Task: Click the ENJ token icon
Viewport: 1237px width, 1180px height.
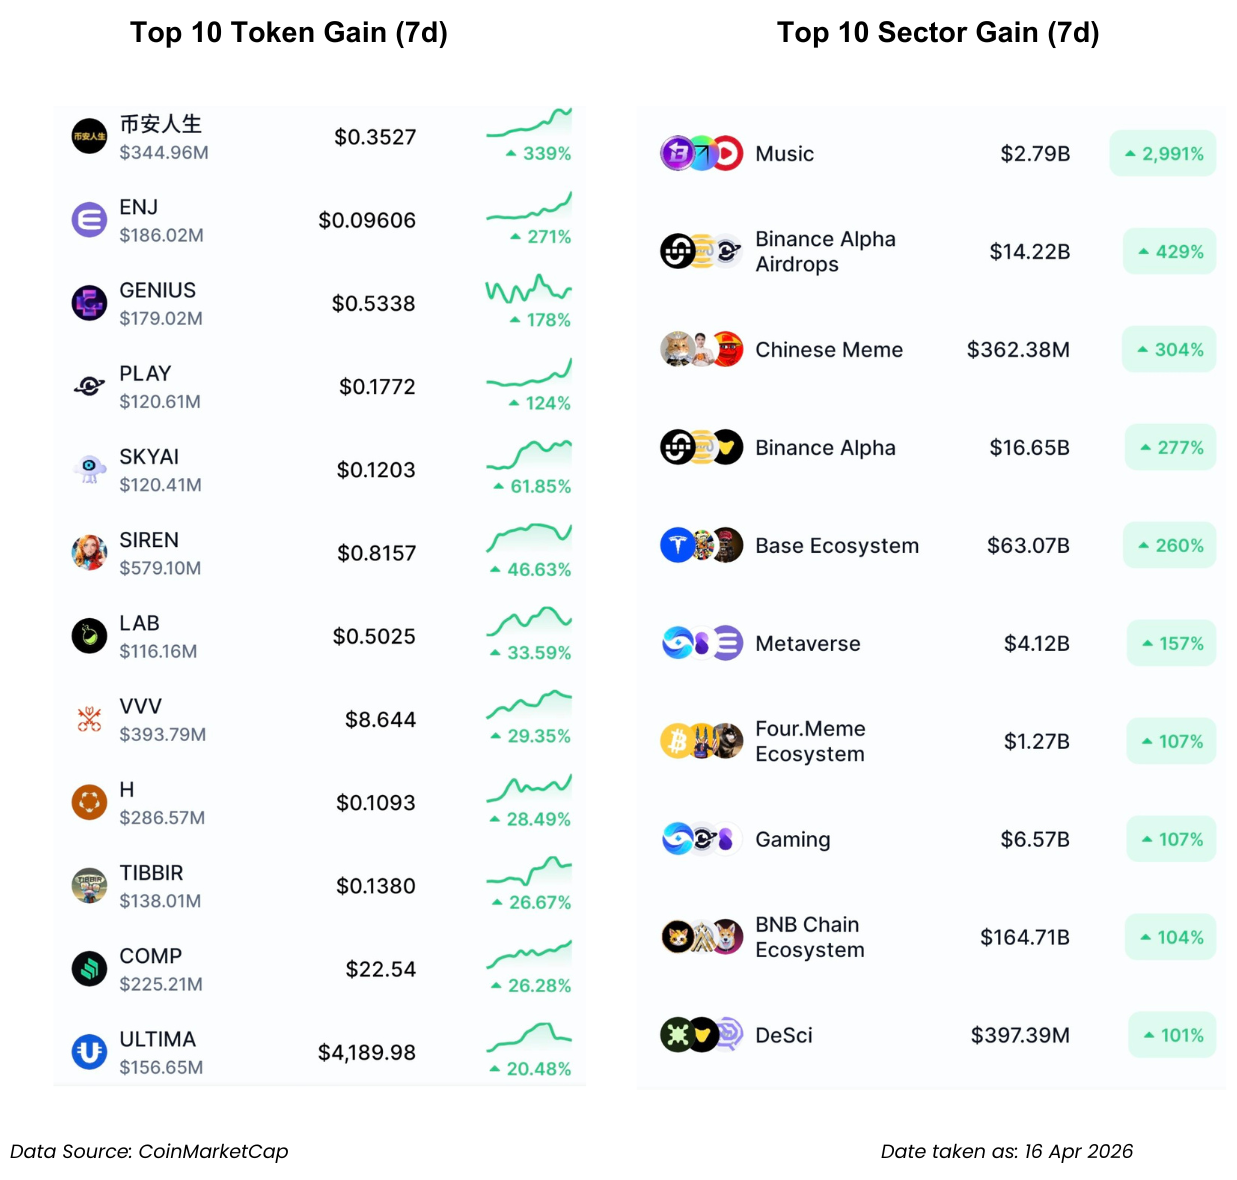Action: click(x=89, y=220)
